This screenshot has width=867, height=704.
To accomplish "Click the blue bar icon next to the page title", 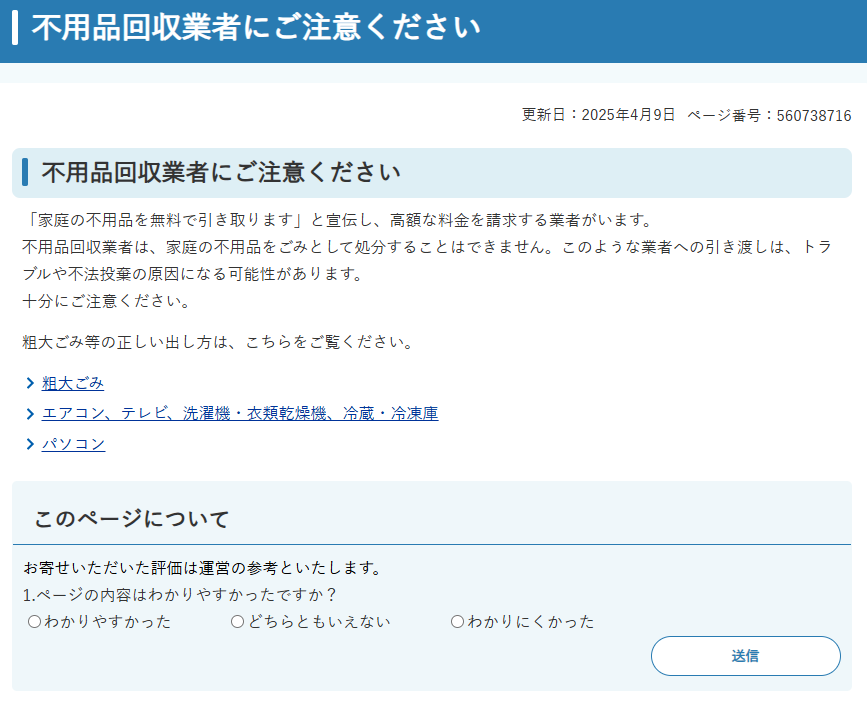I will 14,30.
